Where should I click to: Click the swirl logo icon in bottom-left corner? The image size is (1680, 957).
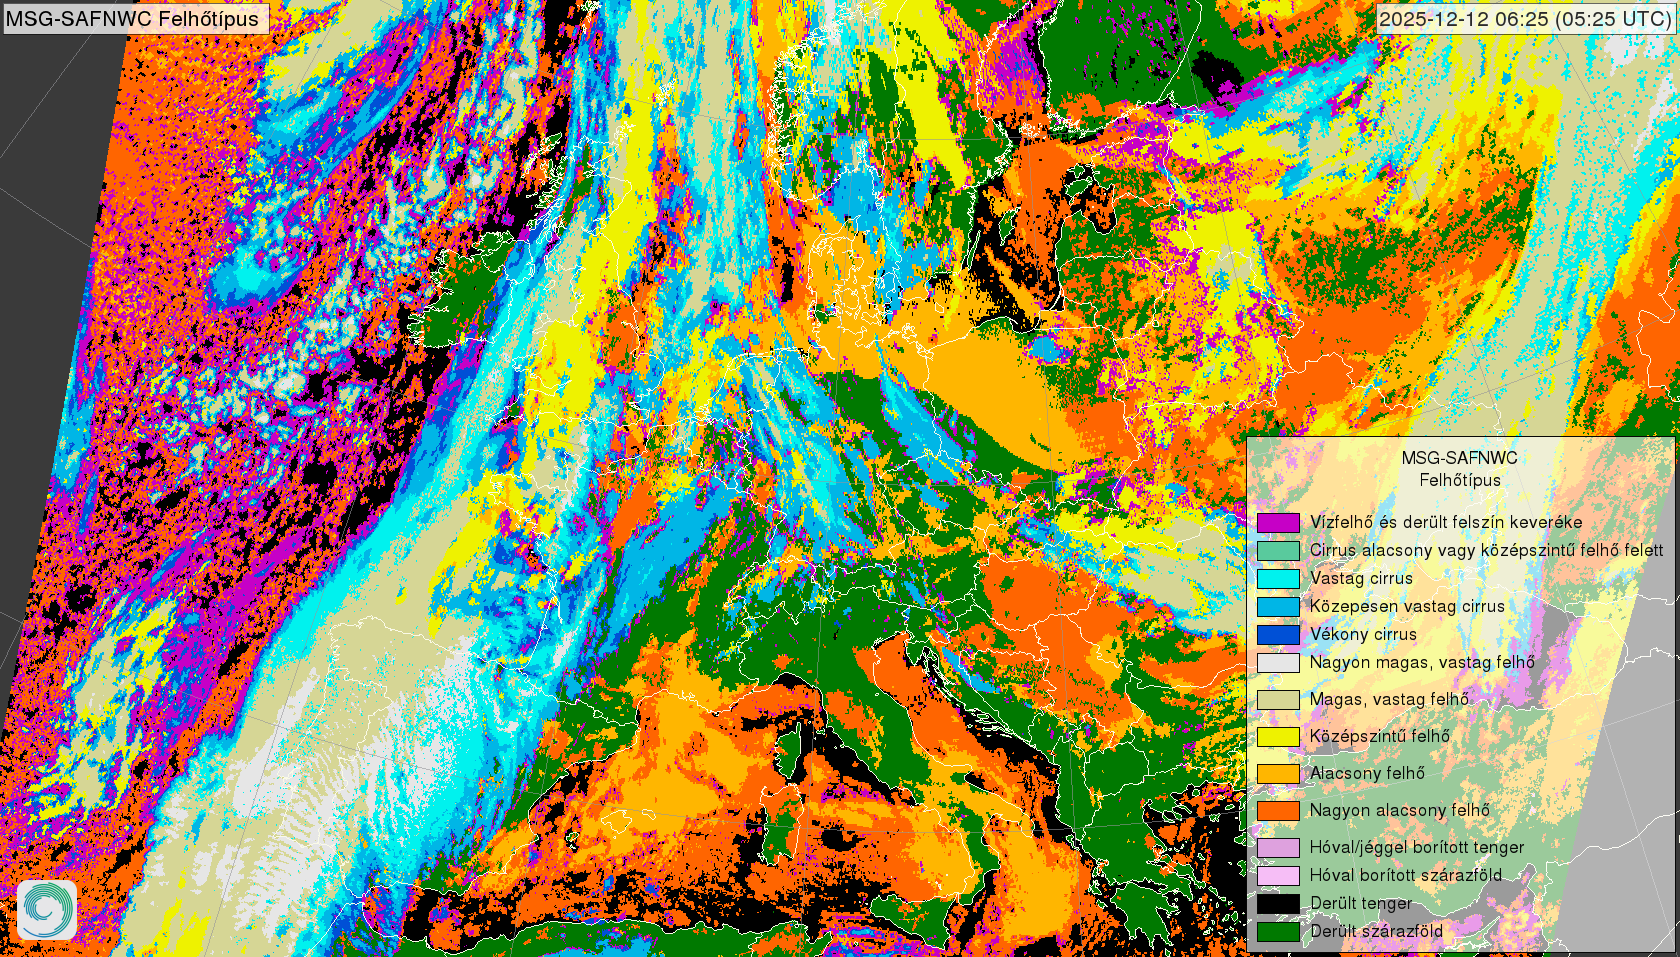tap(47, 909)
